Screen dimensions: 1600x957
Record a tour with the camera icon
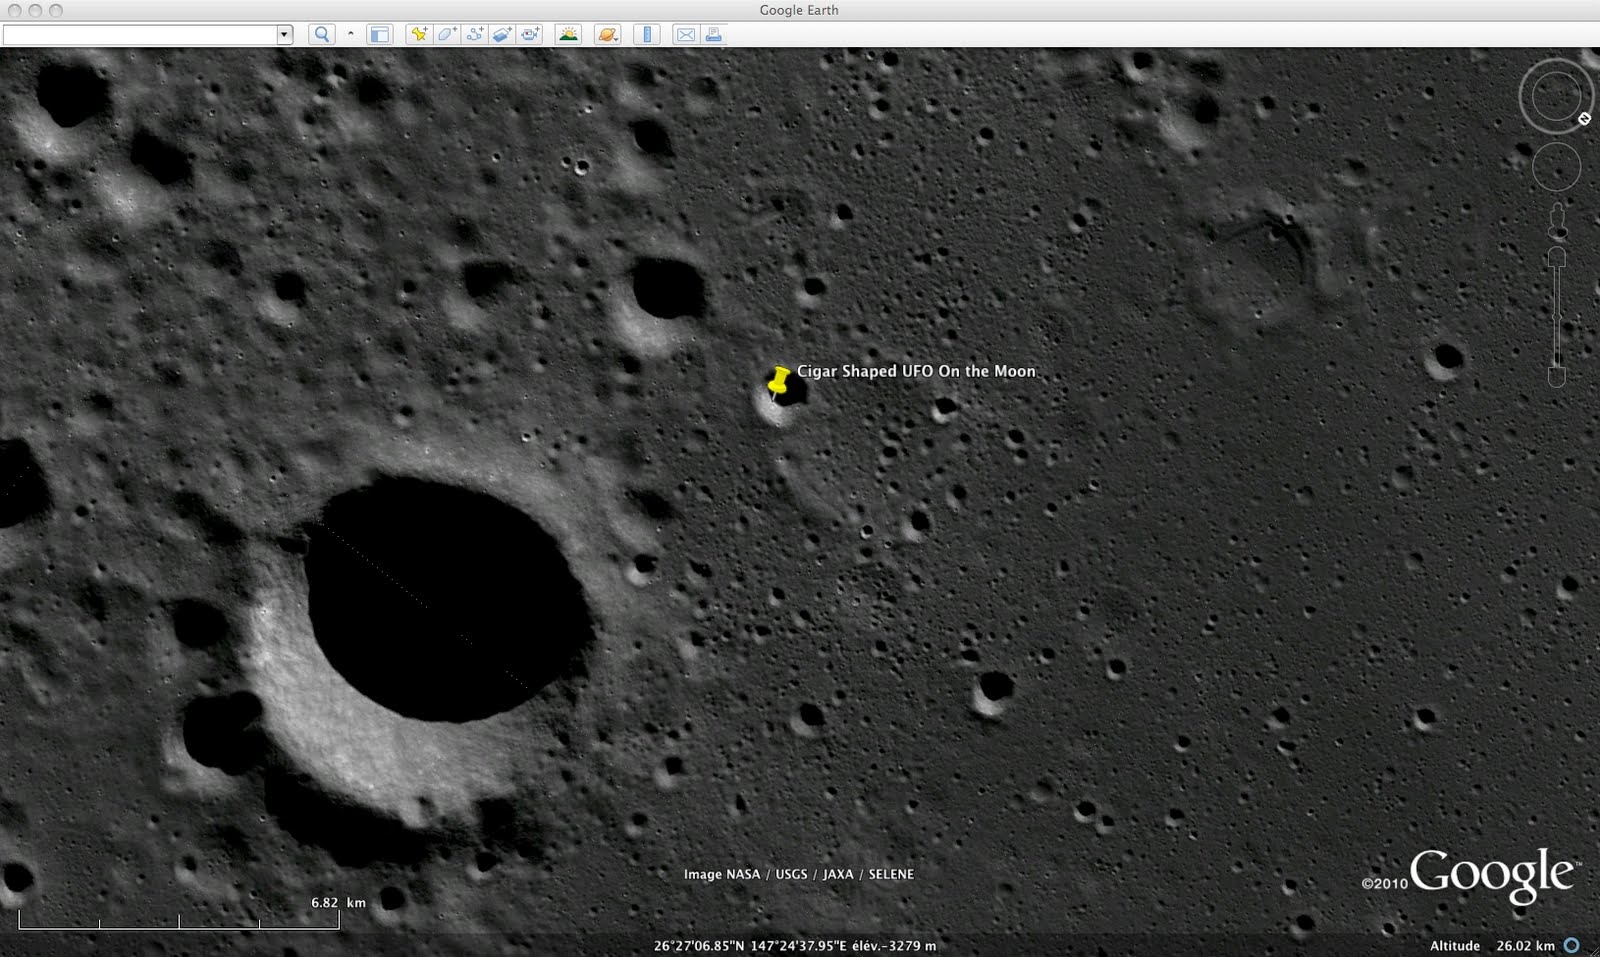pyautogui.click(x=530, y=34)
